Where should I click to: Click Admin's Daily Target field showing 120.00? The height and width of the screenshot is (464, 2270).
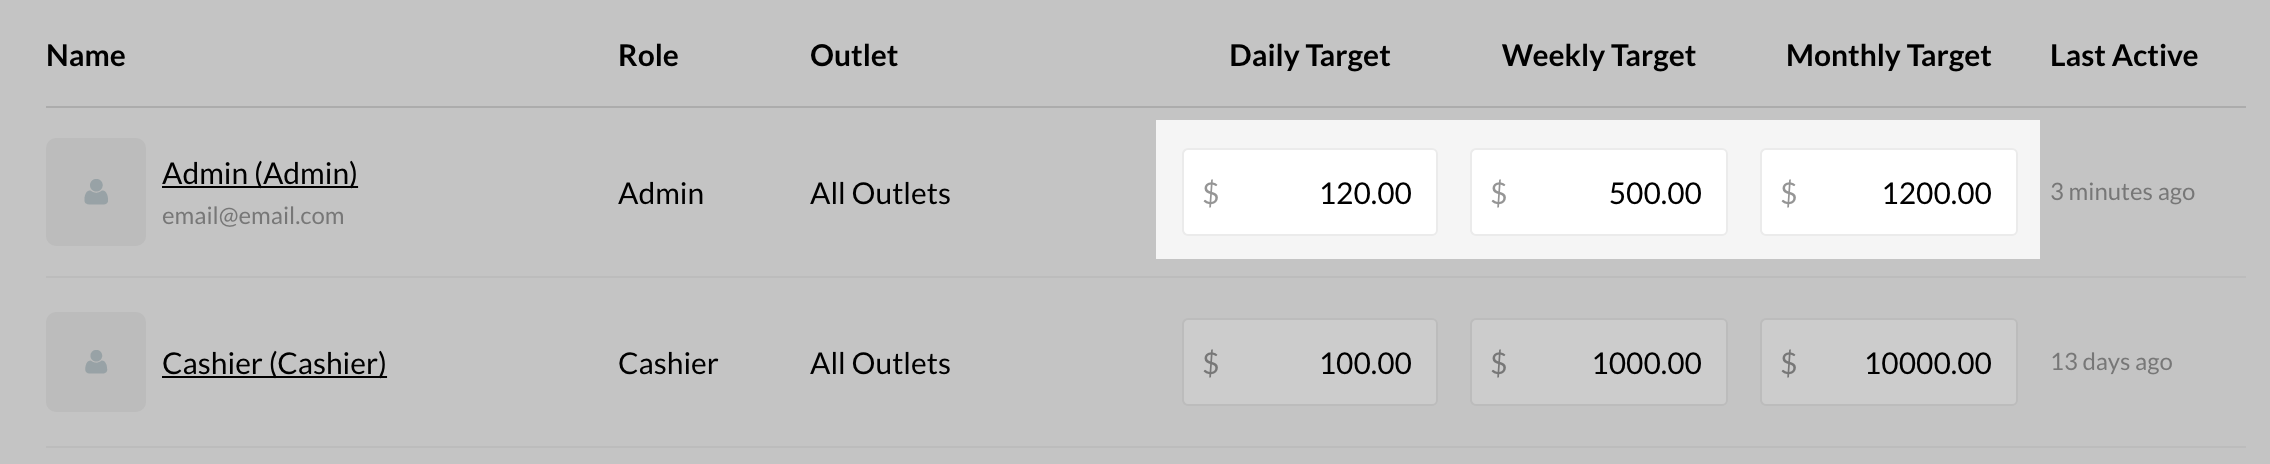coord(1310,193)
